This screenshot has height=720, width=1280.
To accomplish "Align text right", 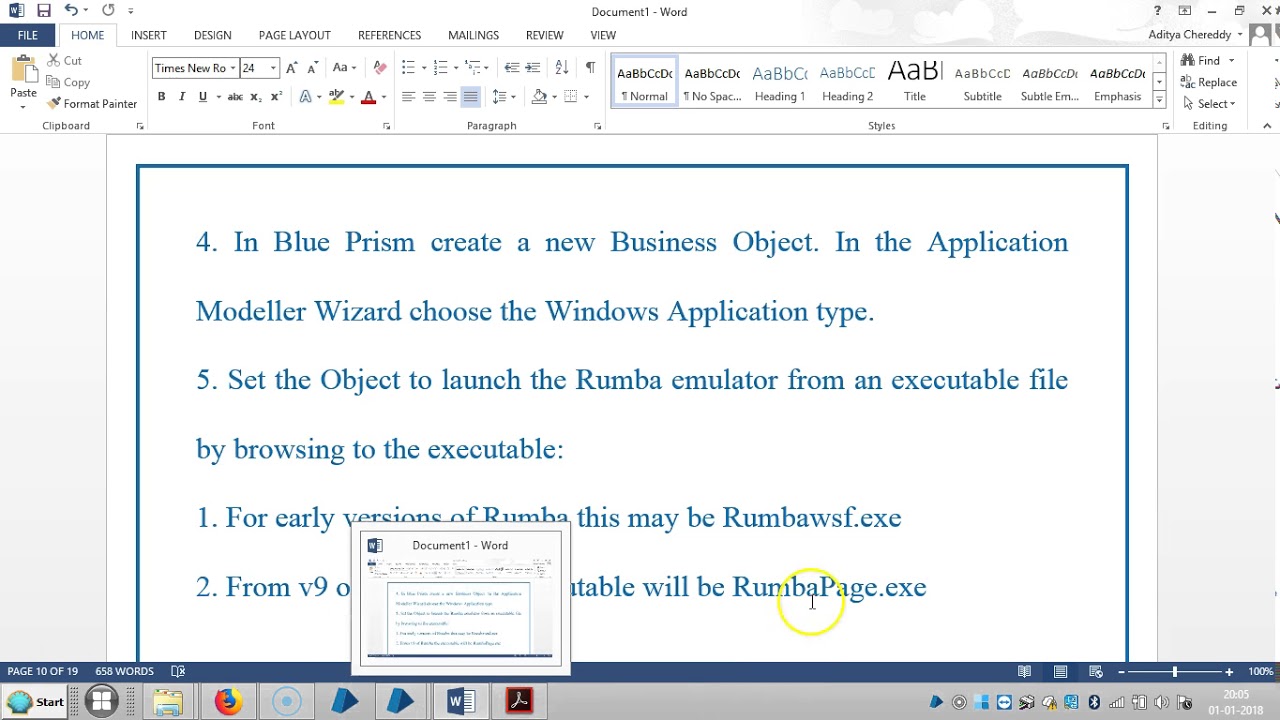I will pyautogui.click(x=450, y=97).
